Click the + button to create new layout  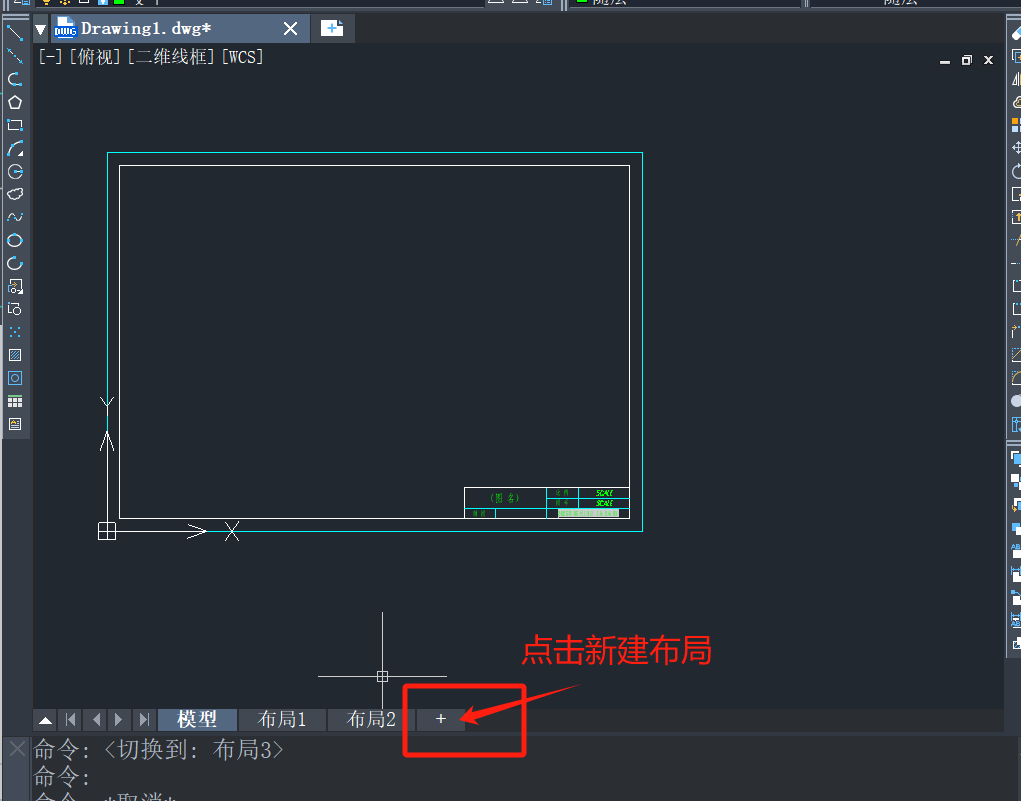[441, 719]
